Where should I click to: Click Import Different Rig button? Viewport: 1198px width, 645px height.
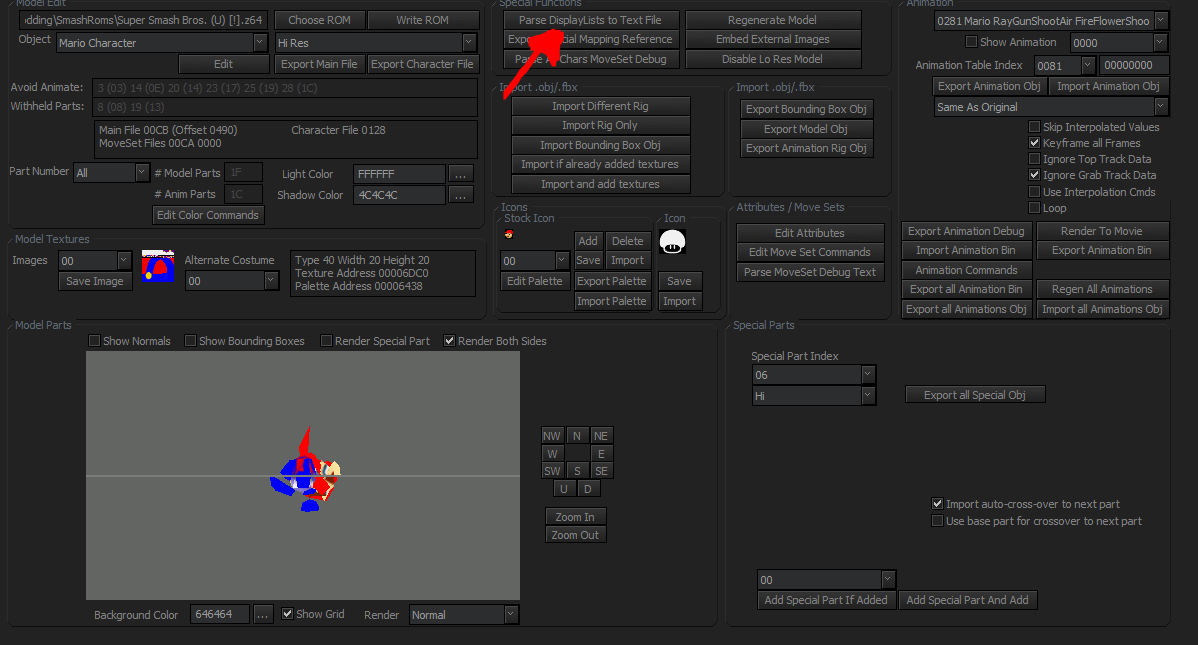point(601,106)
